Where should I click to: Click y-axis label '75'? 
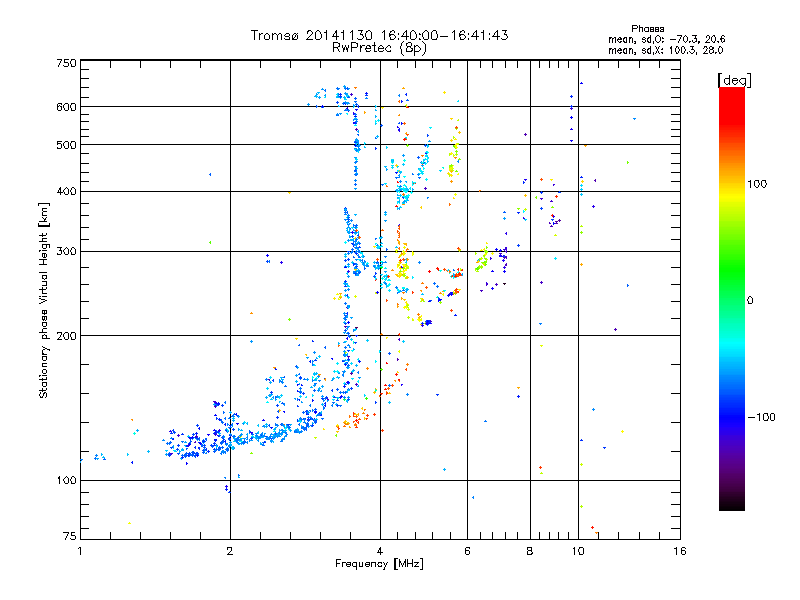coord(70,536)
